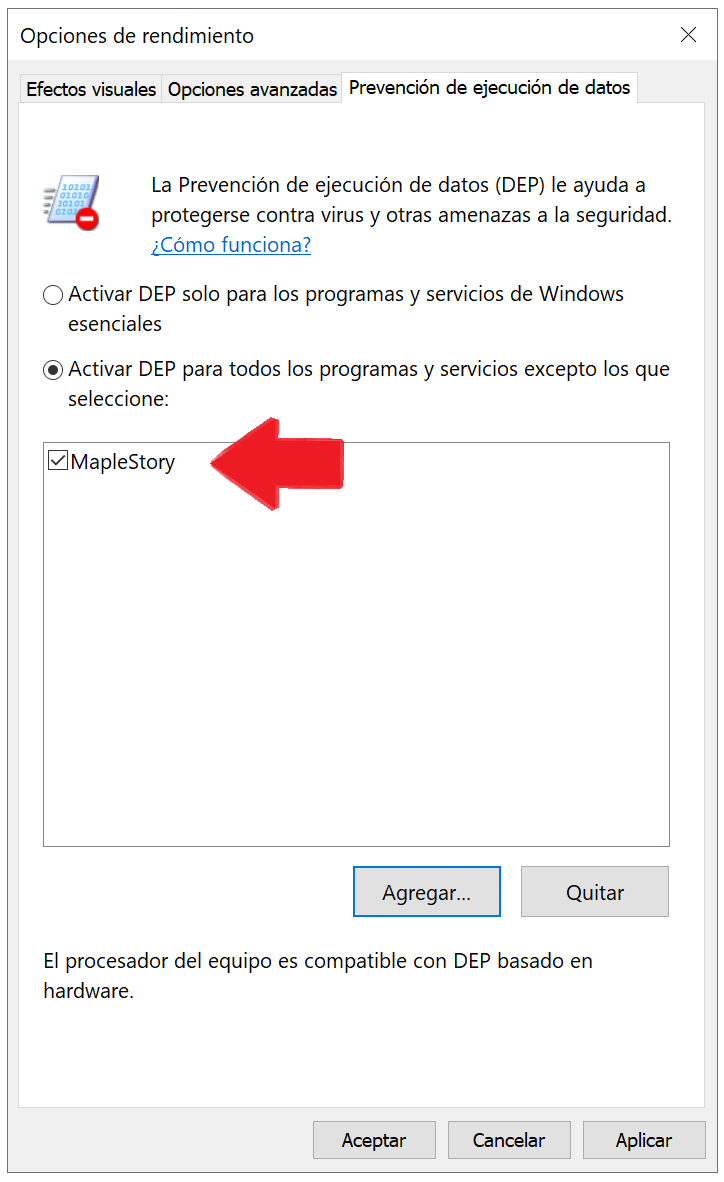Select DEP only for essential Windows programs
The width and height of the screenshot is (724, 1182).
pyautogui.click(x=53, y=295)
